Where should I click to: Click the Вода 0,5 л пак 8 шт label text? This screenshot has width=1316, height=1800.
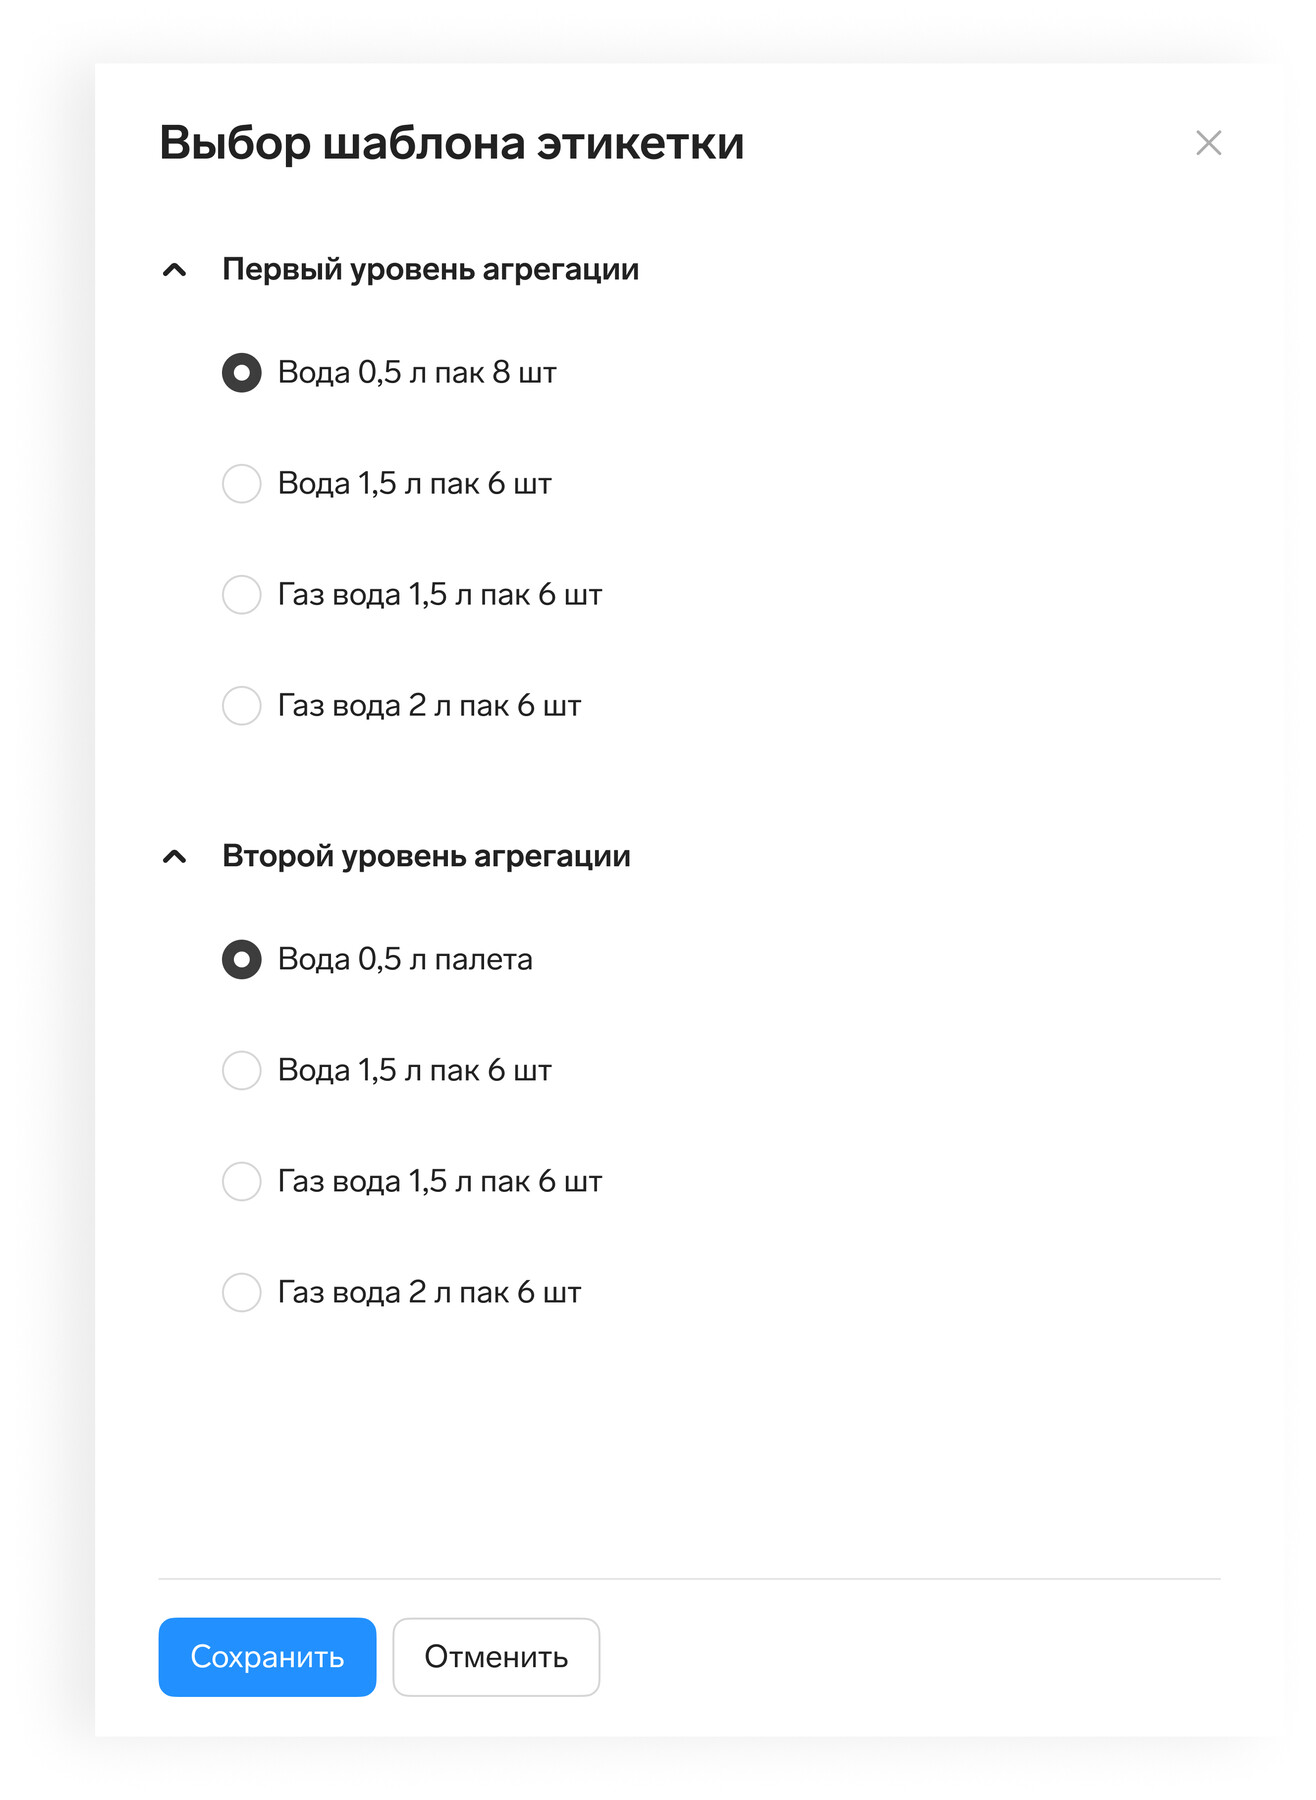tap(417, 373)
